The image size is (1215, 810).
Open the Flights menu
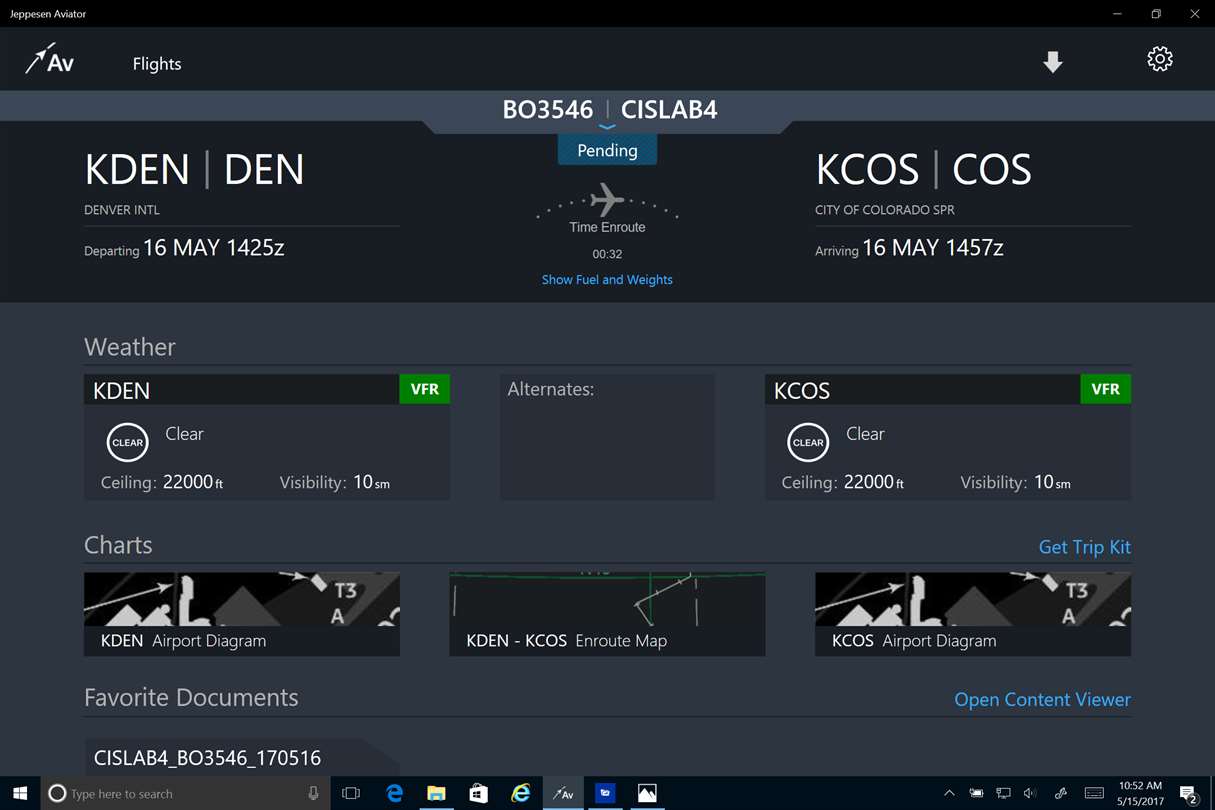157,64
